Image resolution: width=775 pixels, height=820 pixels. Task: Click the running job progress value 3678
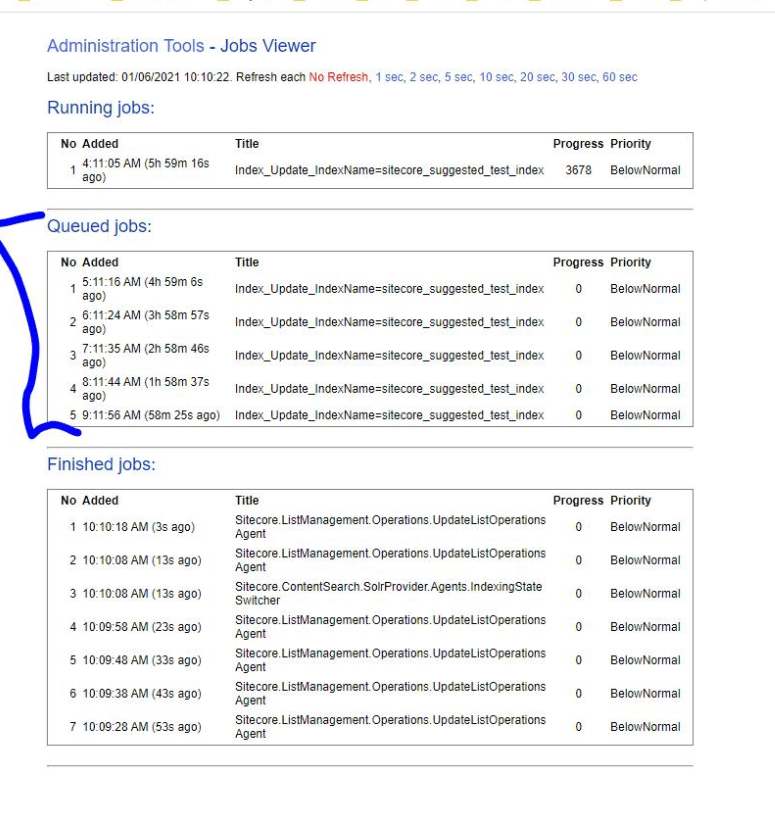coord(578,170)
